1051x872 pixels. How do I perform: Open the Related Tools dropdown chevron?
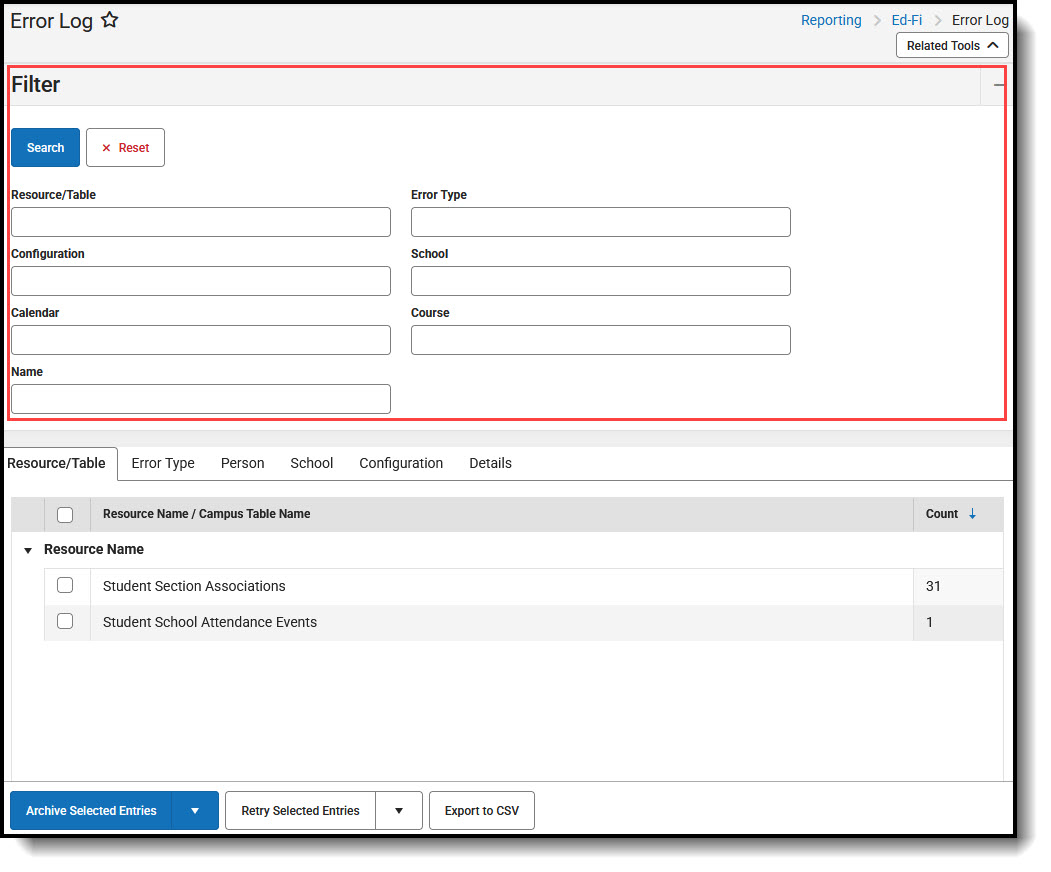(x=991, y=45)
